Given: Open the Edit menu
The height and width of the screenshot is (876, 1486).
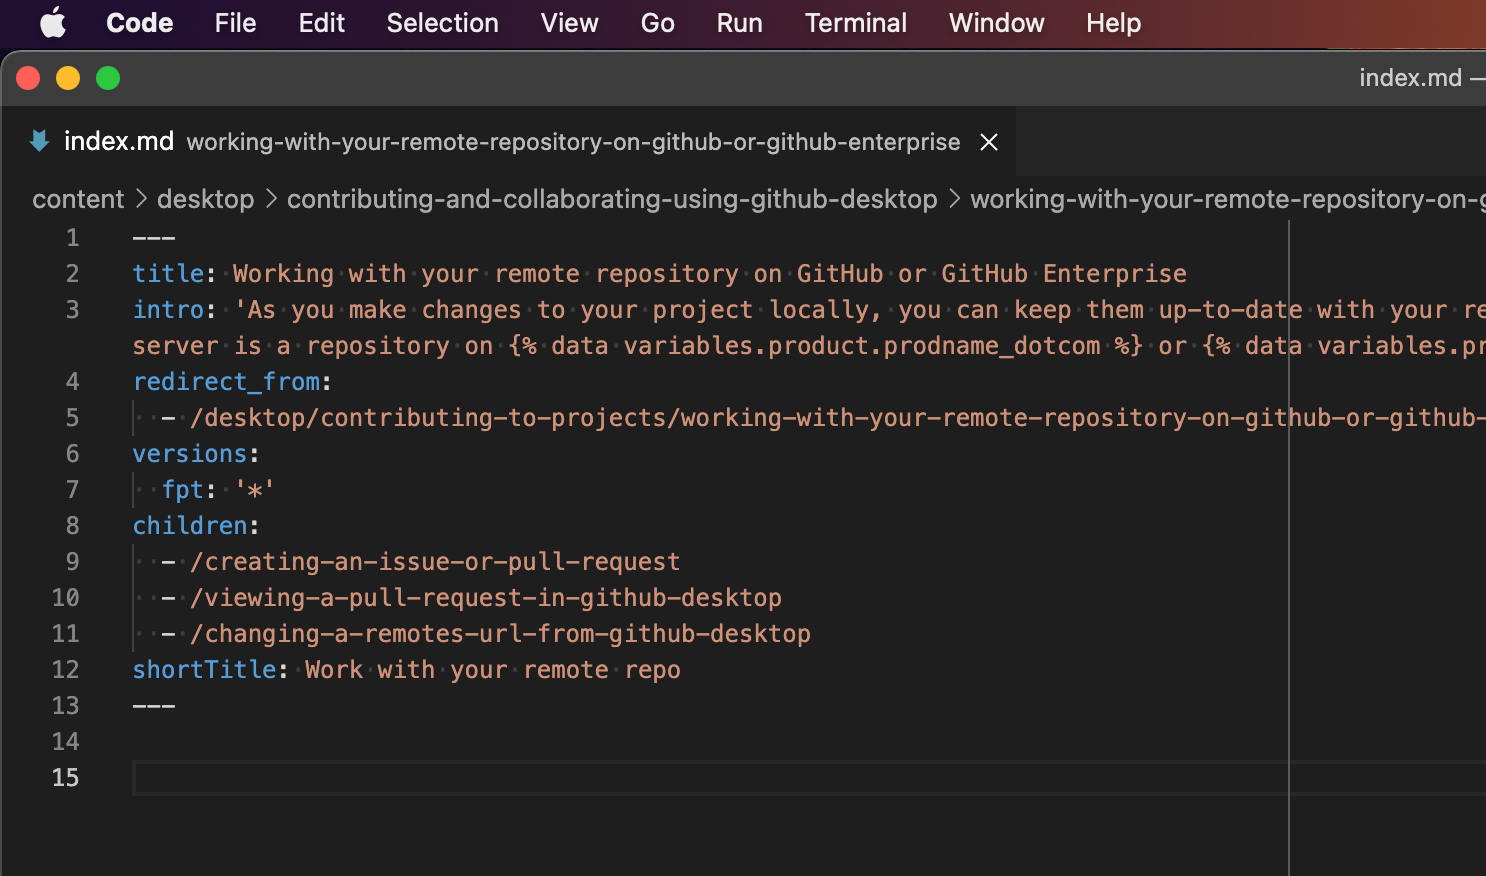Looking at the screenshot, I should 321,22.
